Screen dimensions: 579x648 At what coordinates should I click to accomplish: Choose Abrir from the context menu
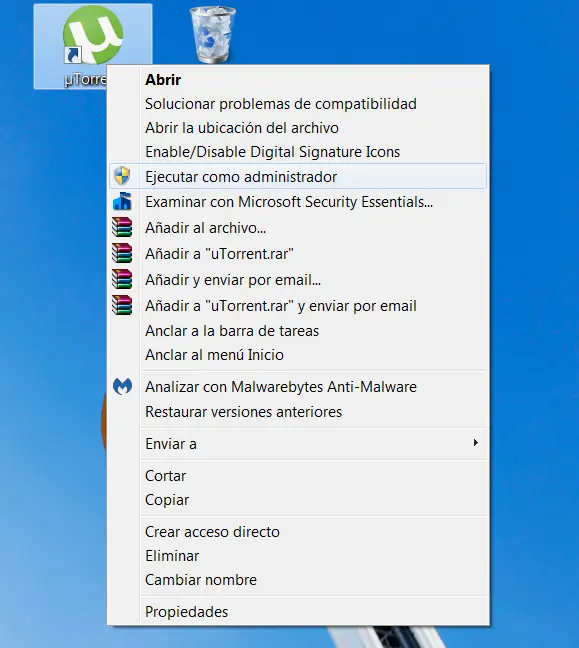point(298,80)
